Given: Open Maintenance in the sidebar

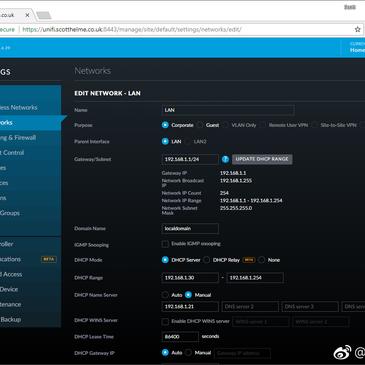Looking at the screenshot, I should [x=30, y=304].
